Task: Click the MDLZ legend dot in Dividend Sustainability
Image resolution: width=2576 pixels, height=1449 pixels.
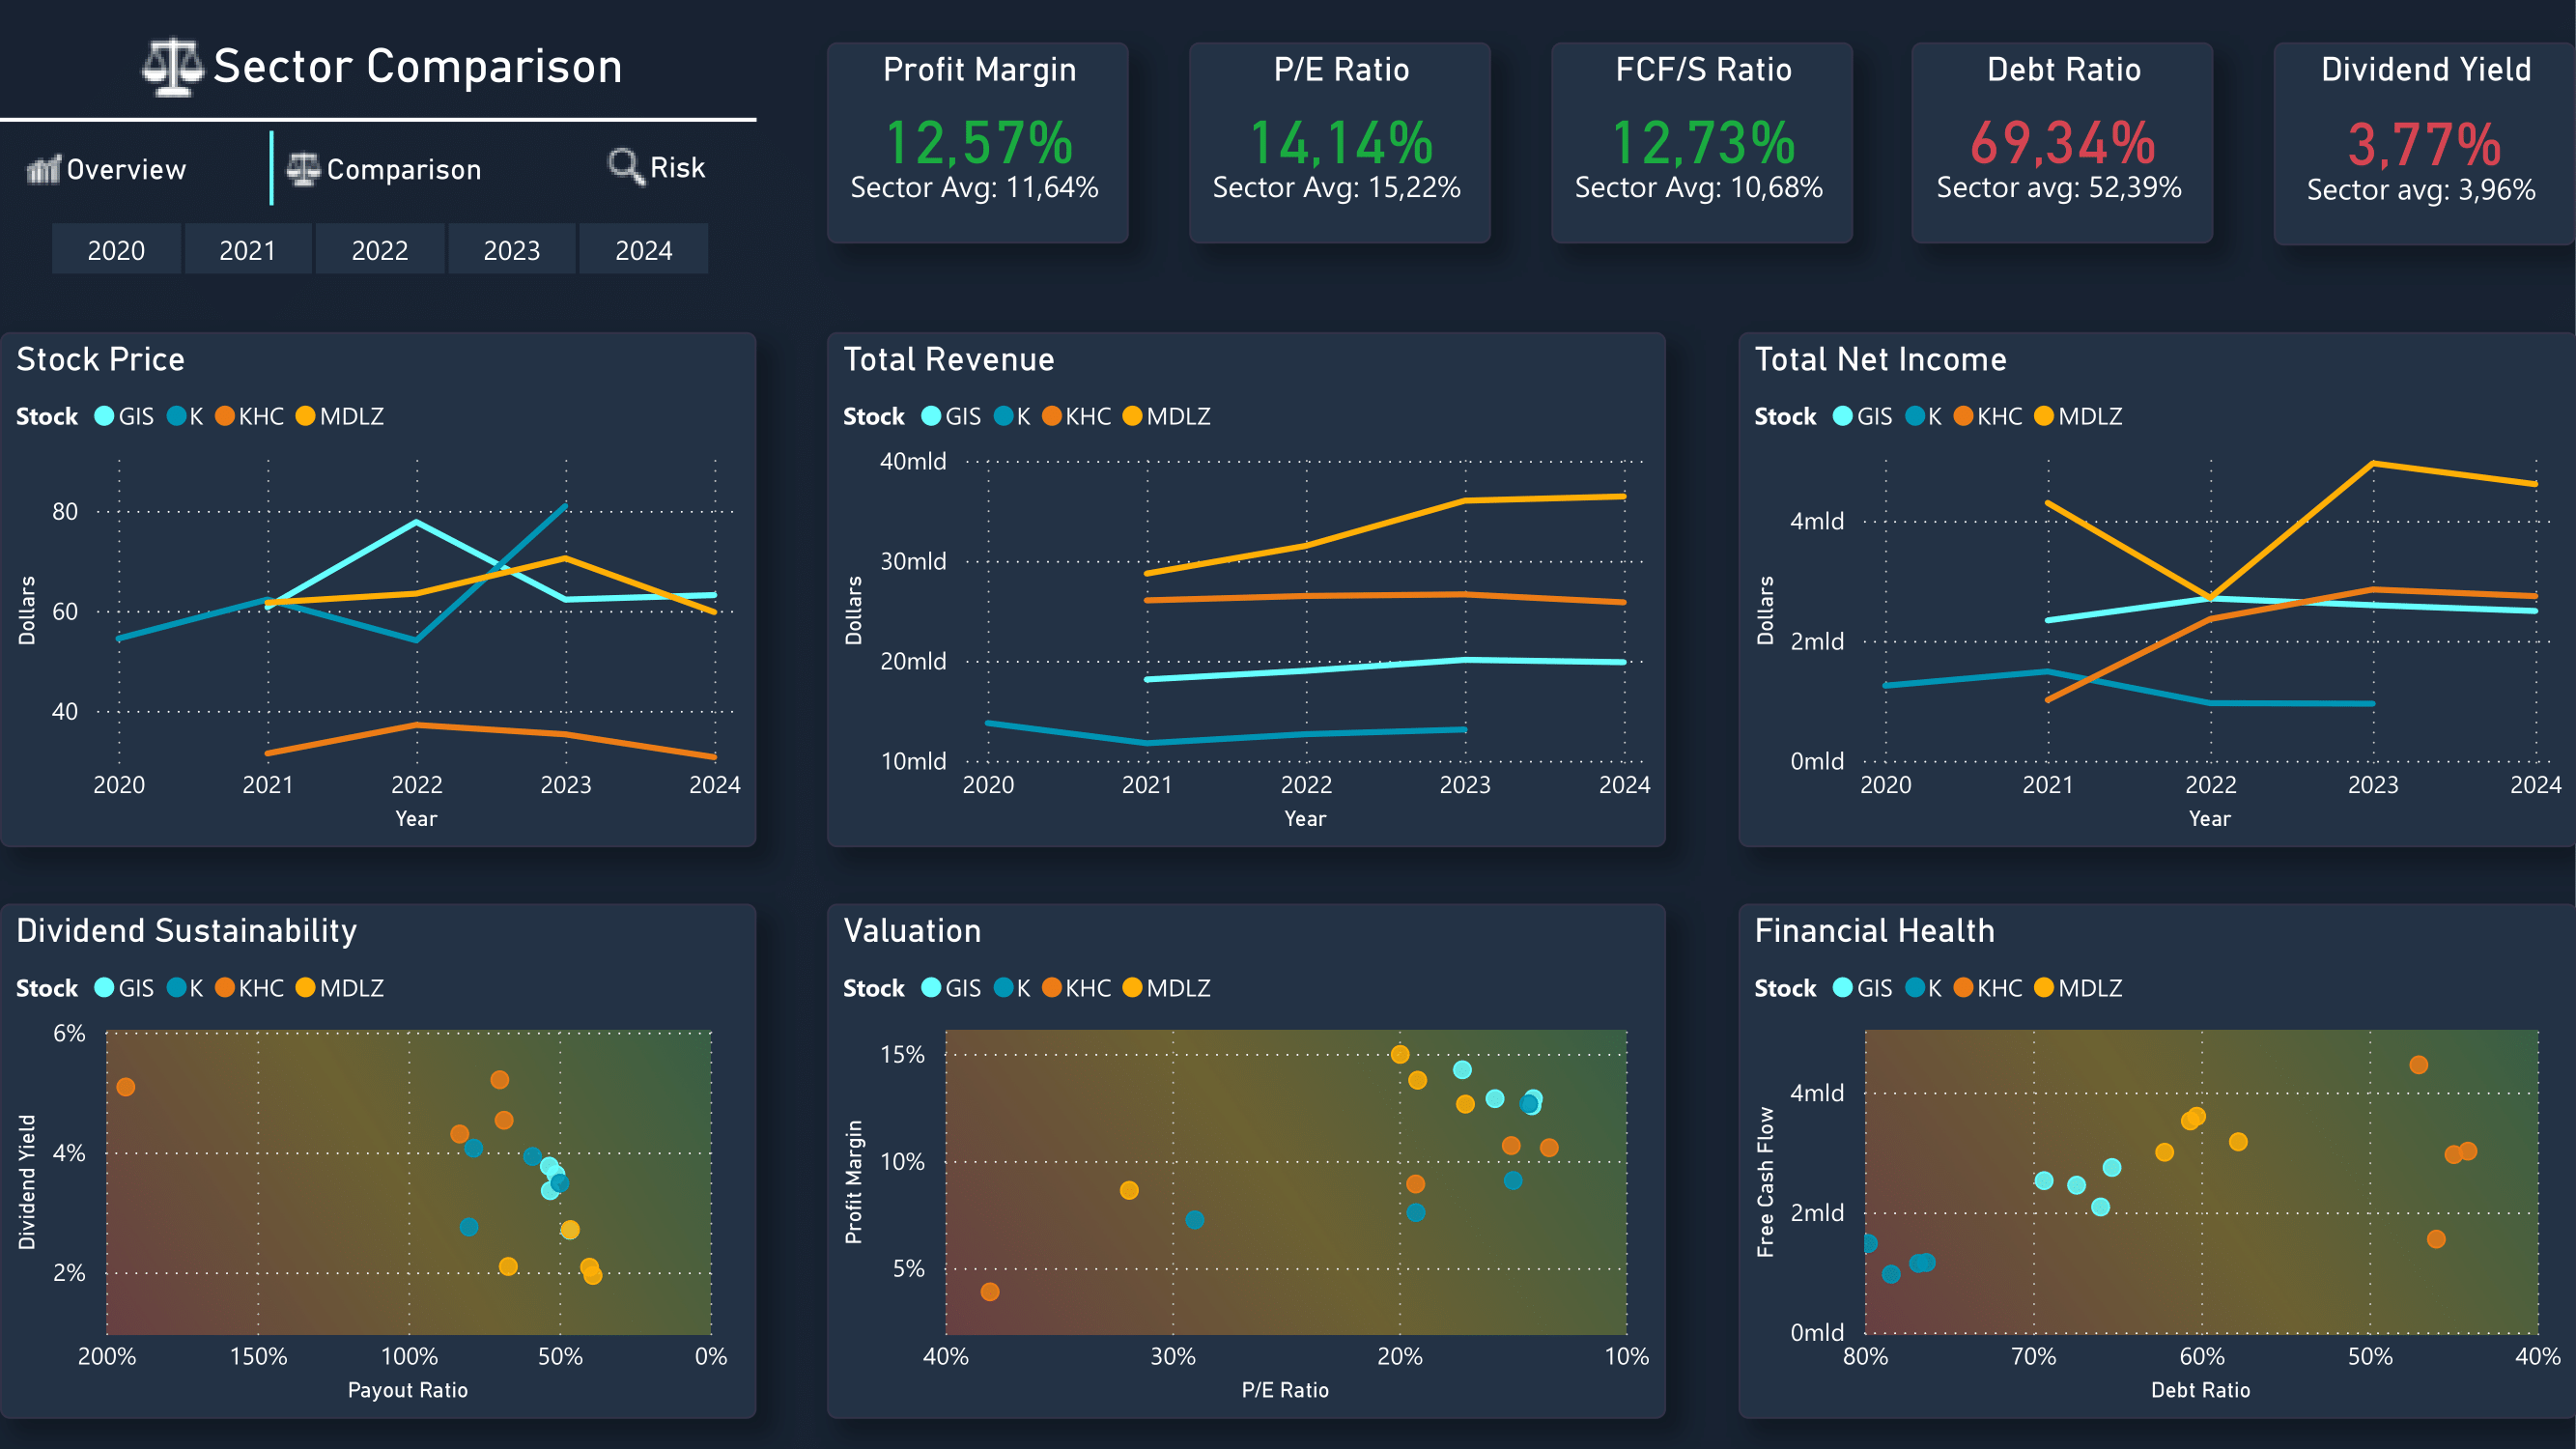Action: 305,988
